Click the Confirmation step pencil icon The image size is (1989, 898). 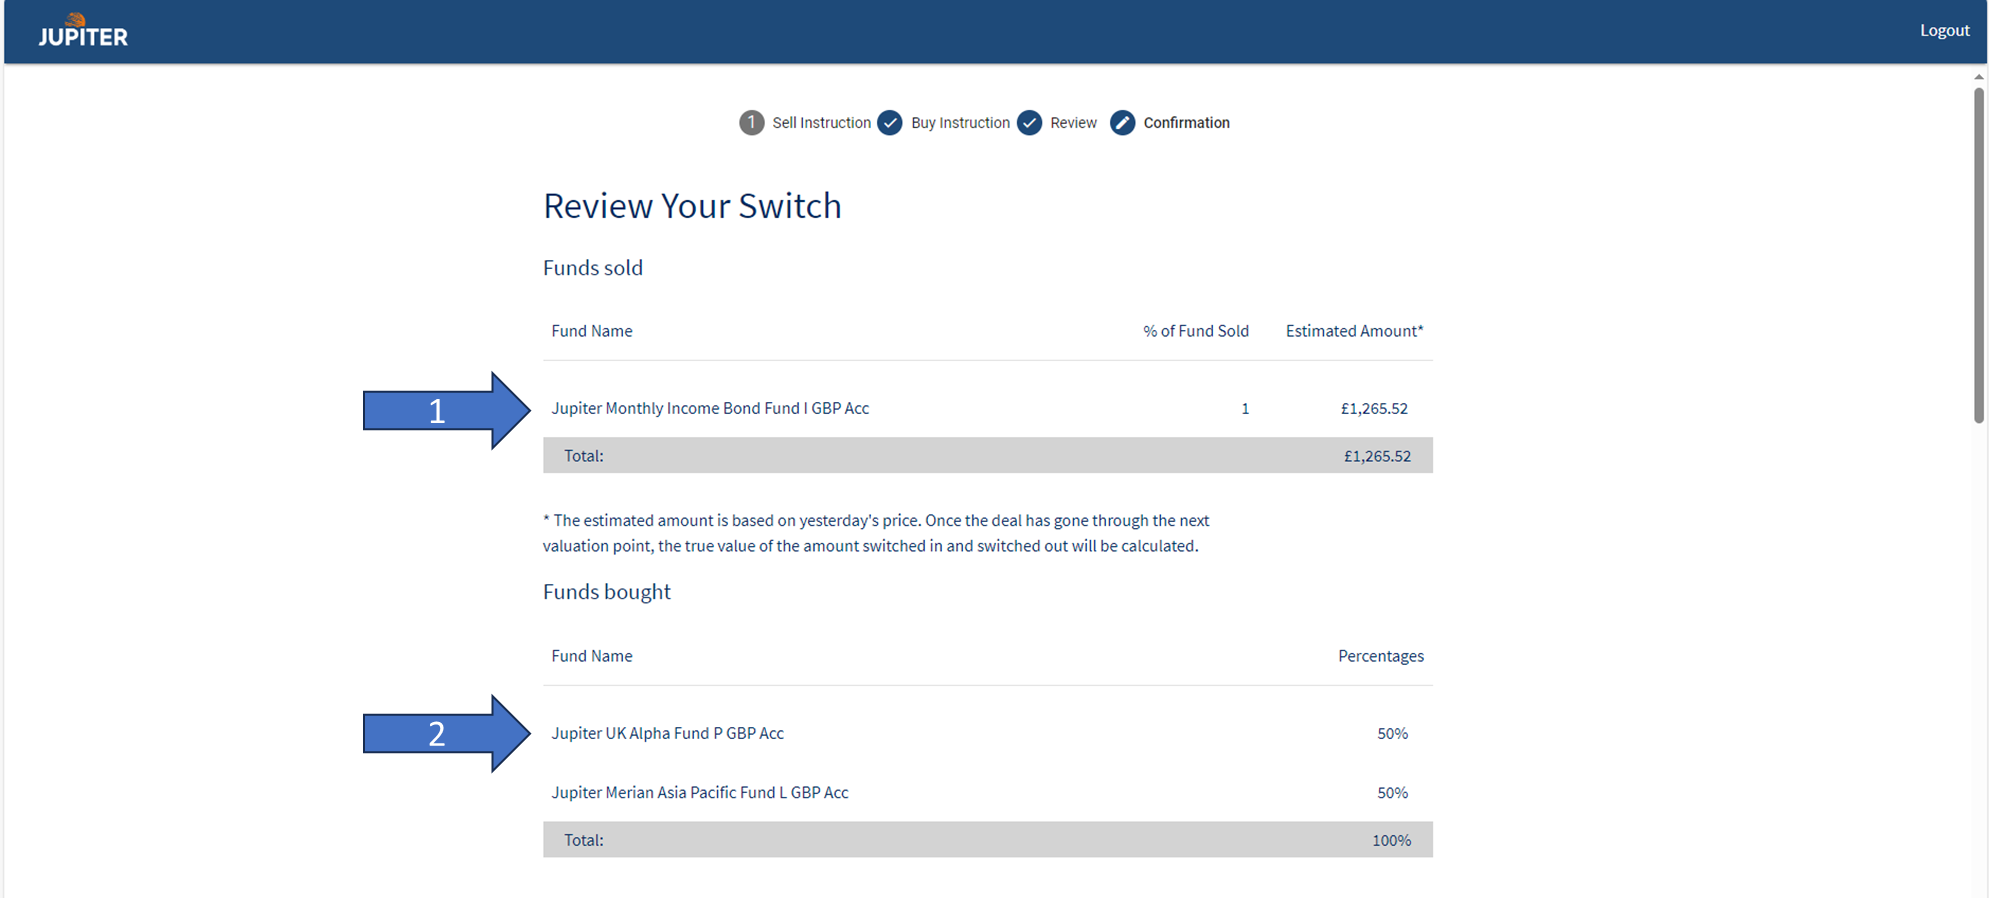(1123, 123)
